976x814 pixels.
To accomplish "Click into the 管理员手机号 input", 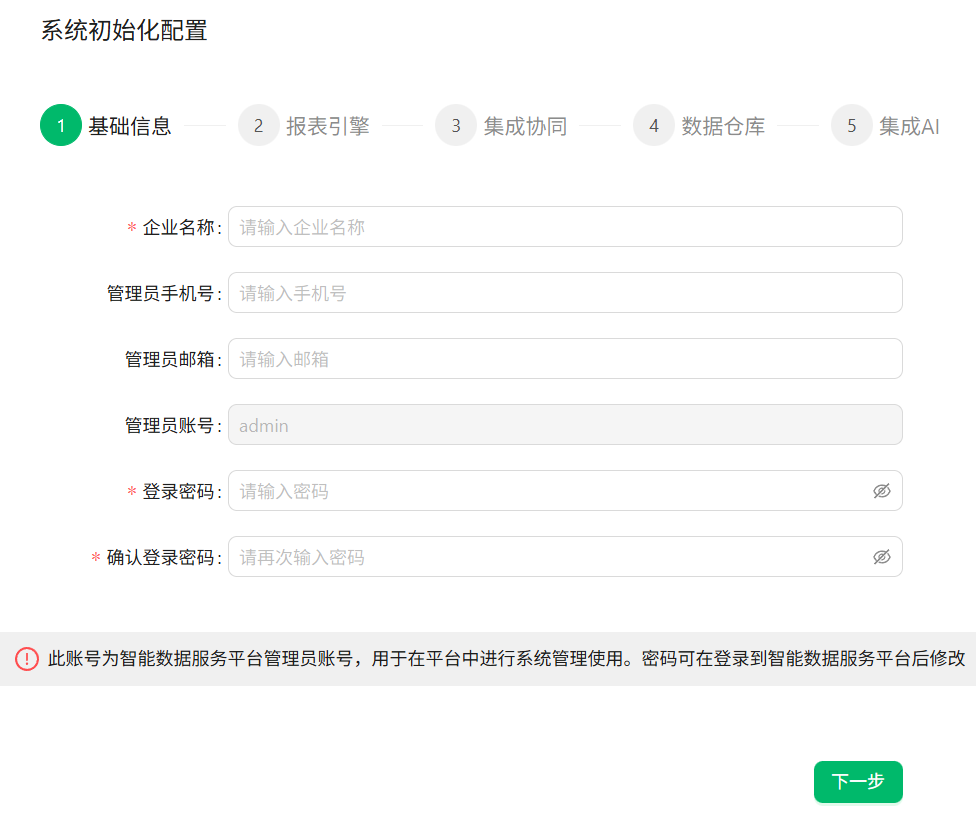I will click(565, 293).
